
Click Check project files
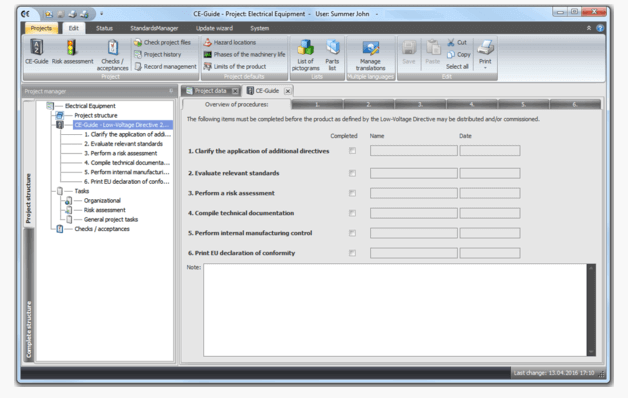[162, 42]
